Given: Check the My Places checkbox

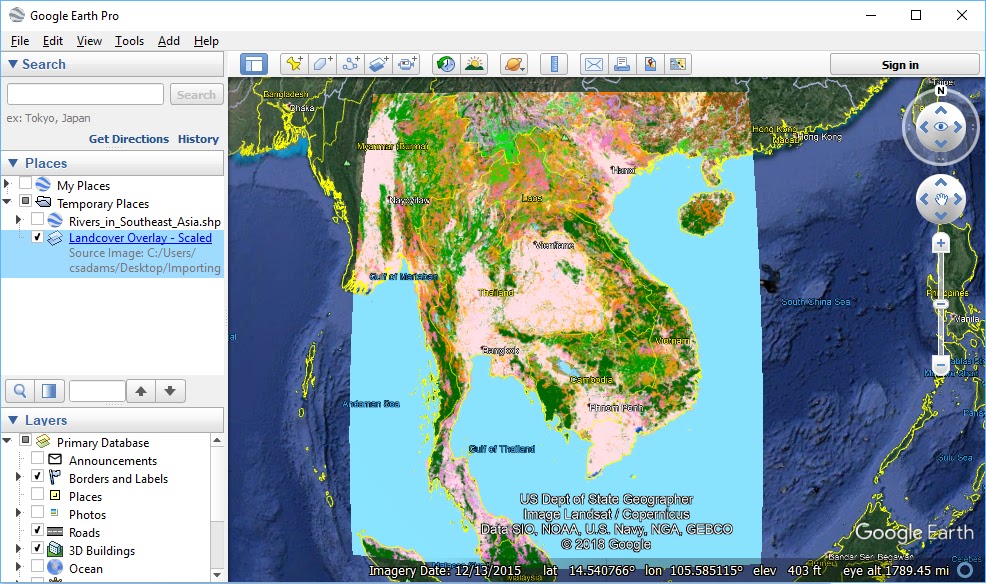Looking at the screenshot, I should 25,183.
